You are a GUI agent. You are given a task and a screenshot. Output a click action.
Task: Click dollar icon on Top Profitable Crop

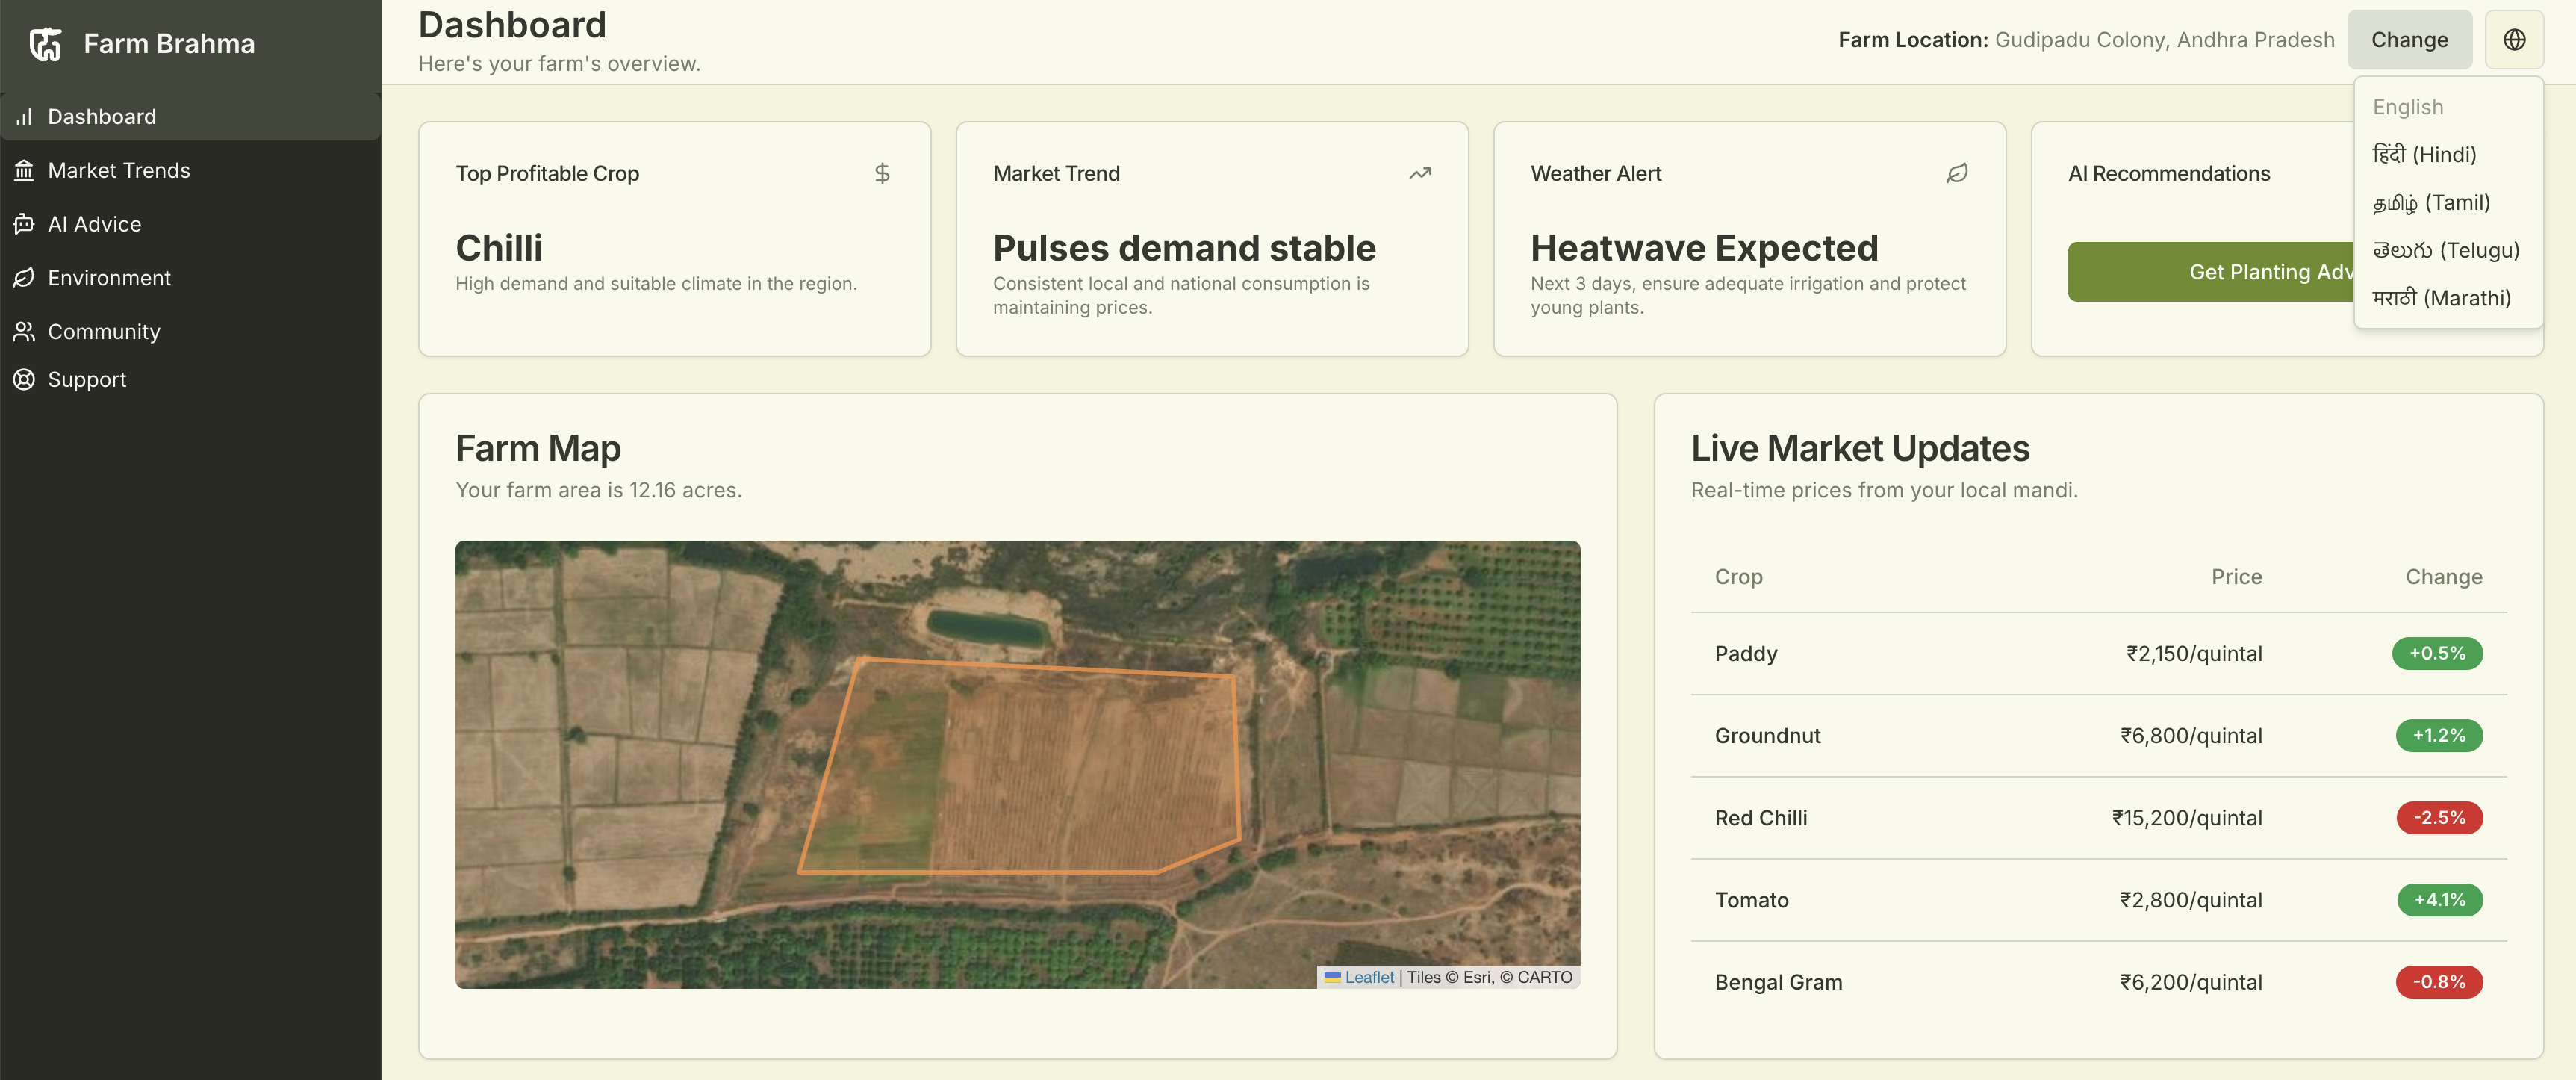[881, 173]
